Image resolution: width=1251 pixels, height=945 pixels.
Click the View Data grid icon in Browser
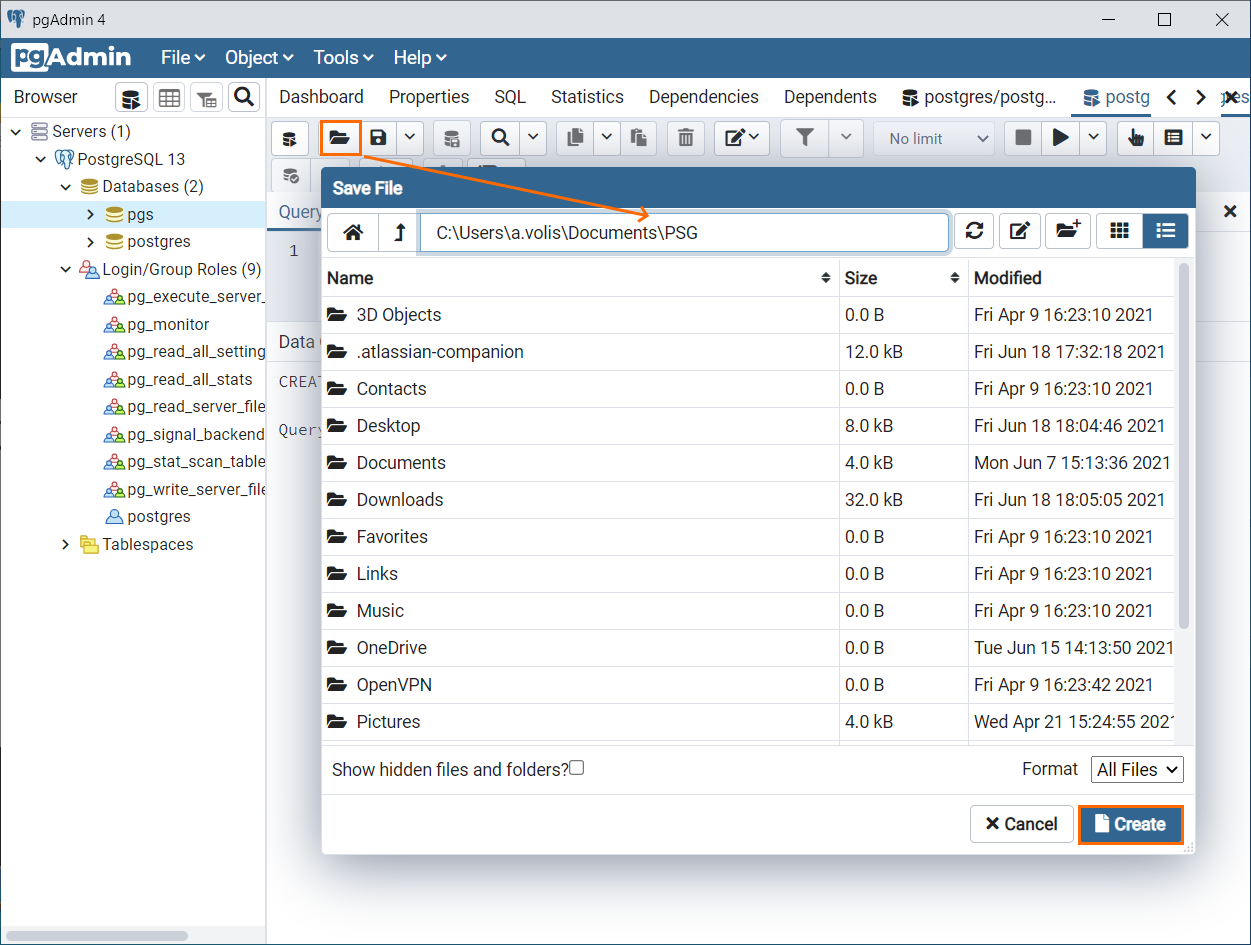(x=169, y=97)
